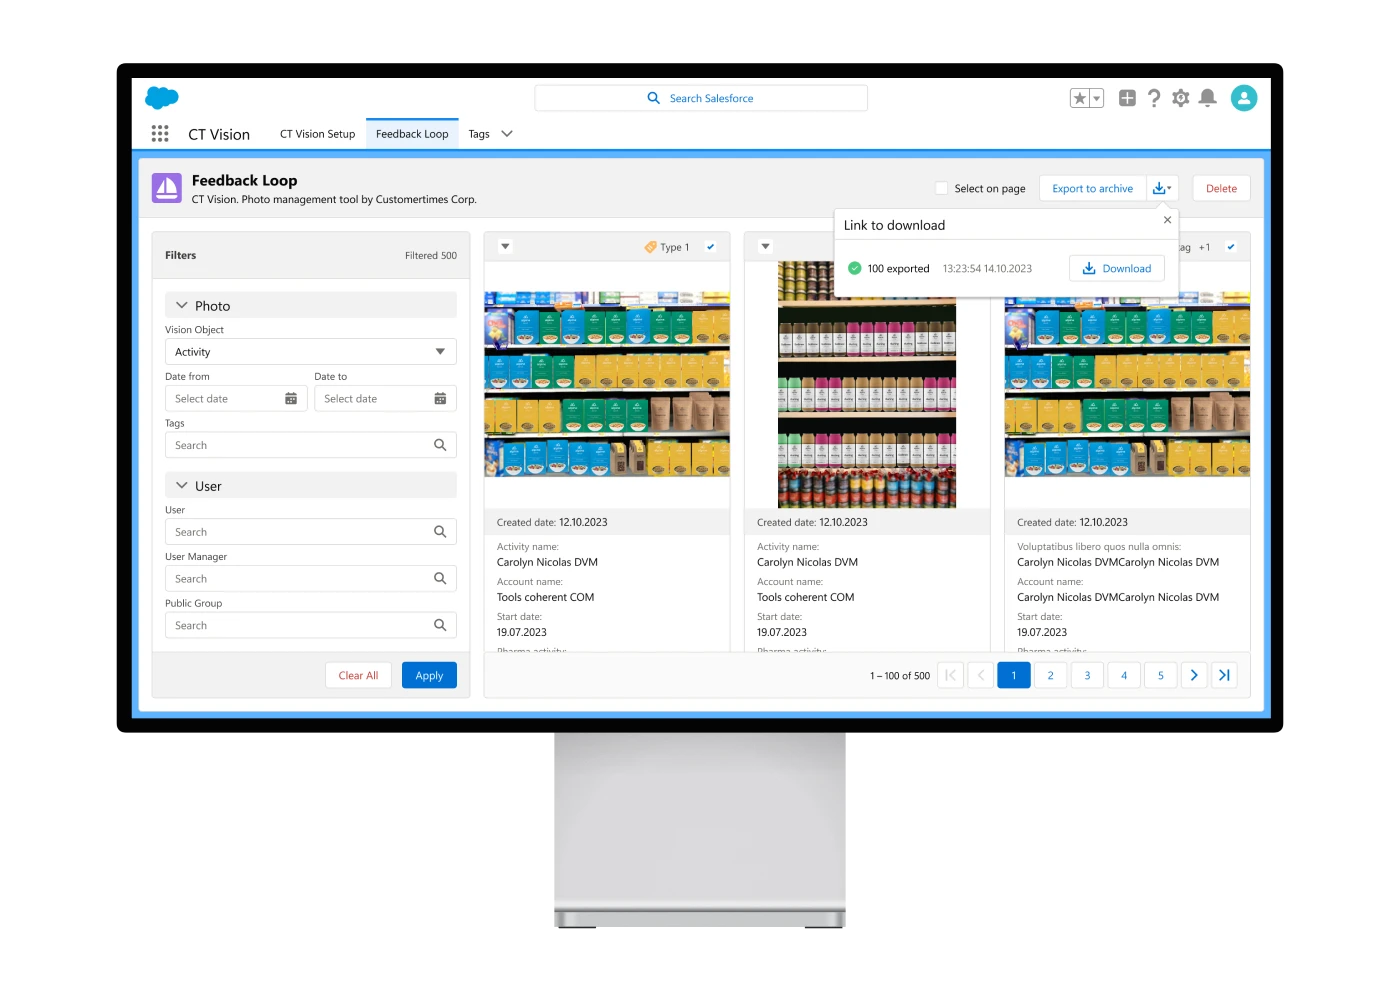Open the third shelf photo thumbnail

coord(1127,384)
